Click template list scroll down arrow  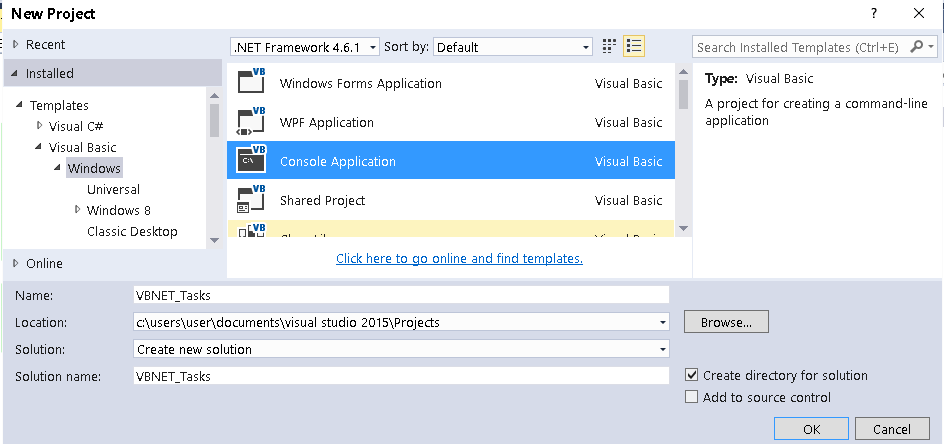(x=683, y=228)
